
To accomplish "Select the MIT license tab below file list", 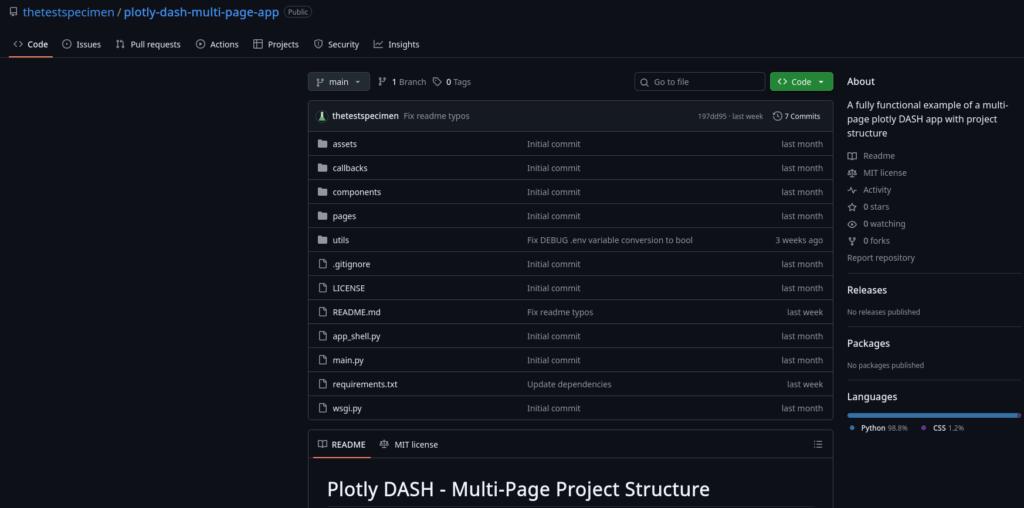I will pos(409,445).
